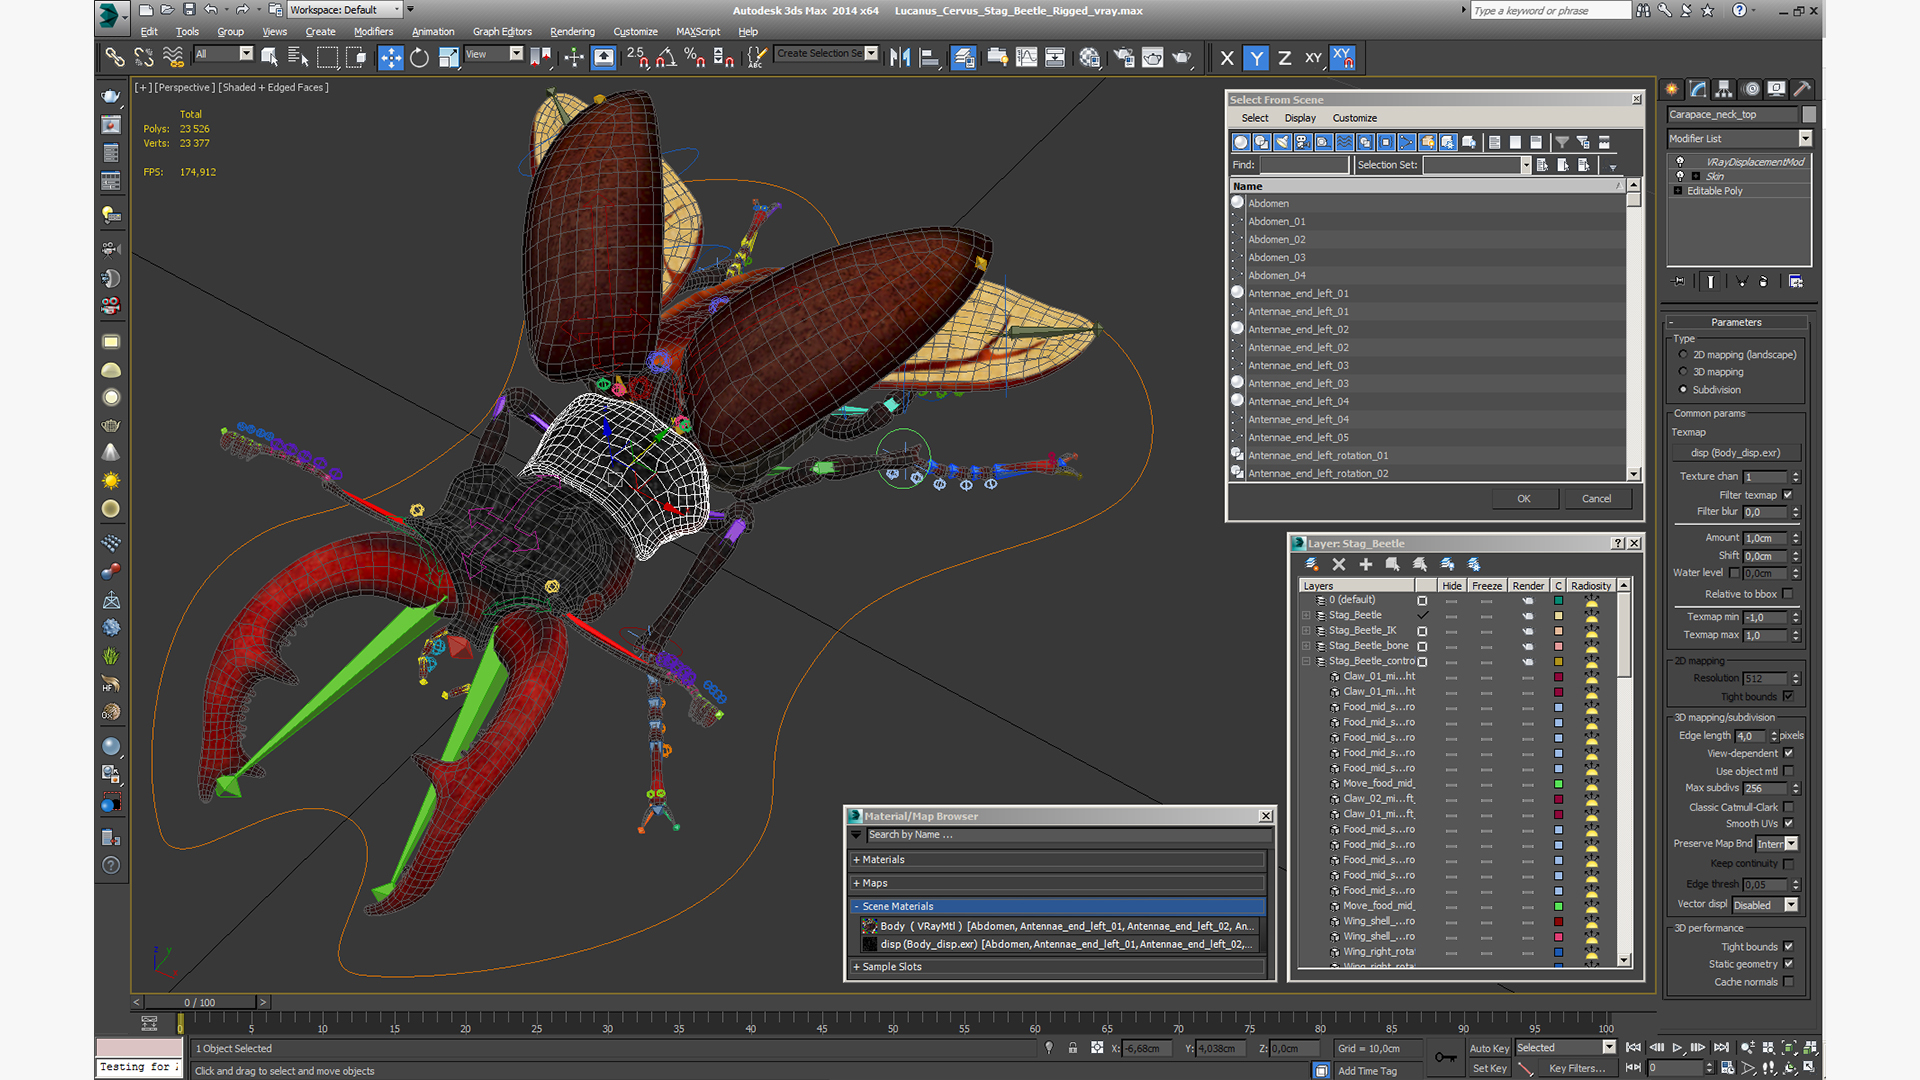The width and height of the screenshot is (1920, 1080).
Task: Open Customize menu in Select From Scene
Action: [1354, 118]
